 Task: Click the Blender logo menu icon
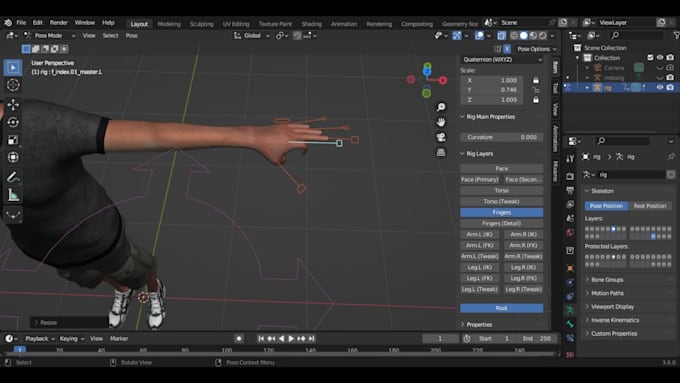tap(8, 23)
